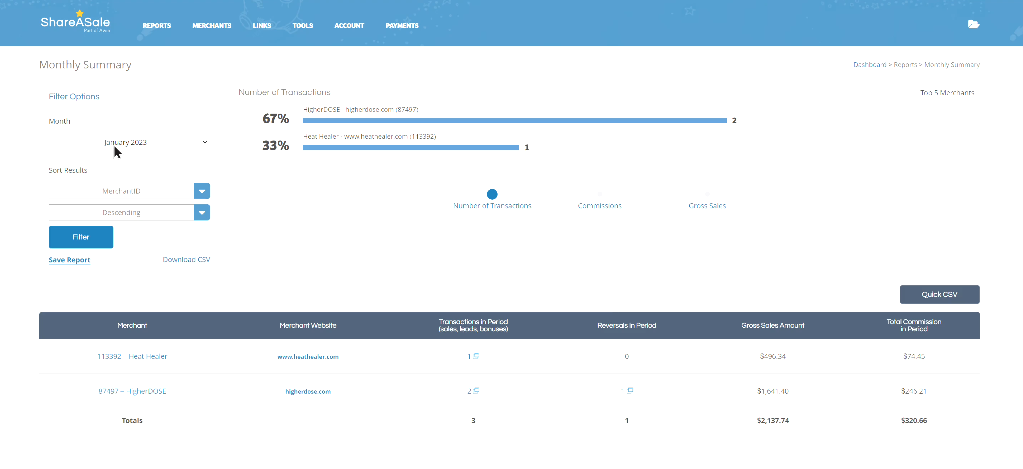Viewport: 1023px width, 469px height.
Task: Click the HigherDOSE 67% transaction bar
Action: pyautogui.click(x=515, y=121)
